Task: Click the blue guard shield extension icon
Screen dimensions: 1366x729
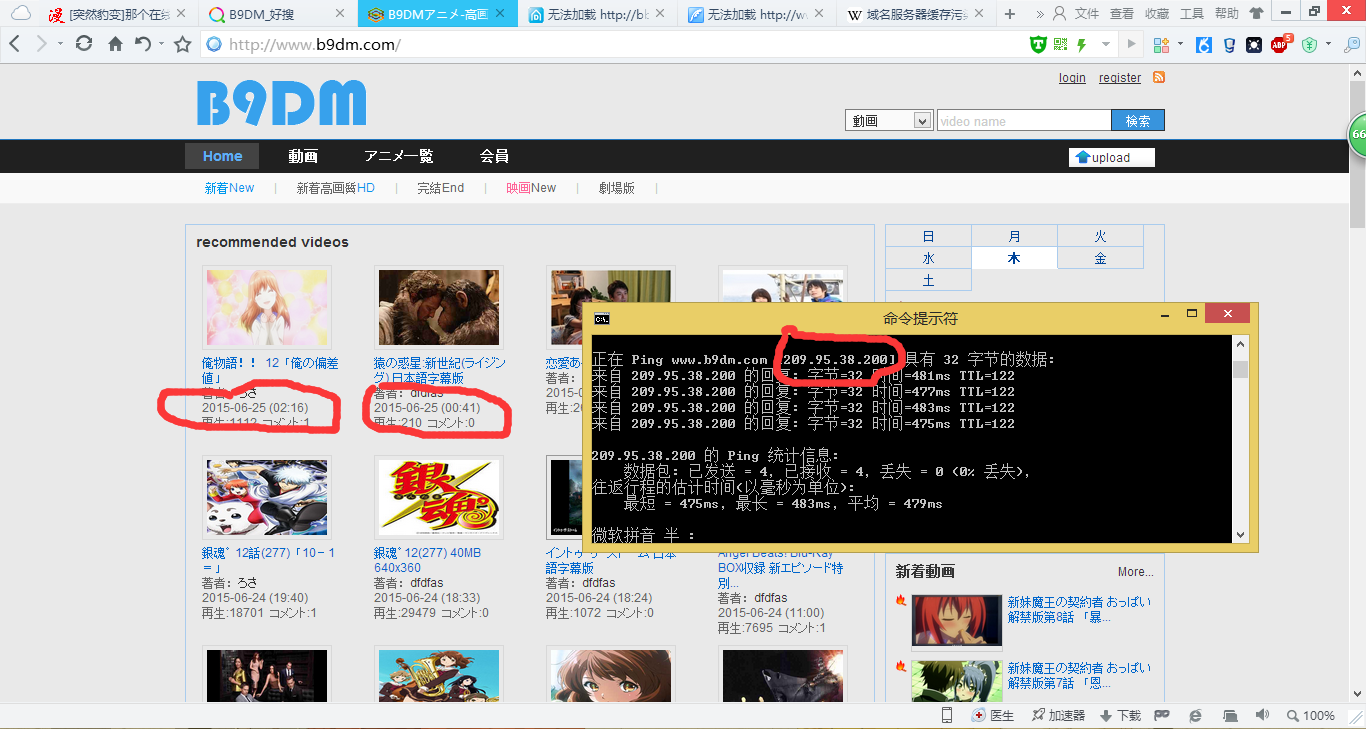Action: (1229, 44)
